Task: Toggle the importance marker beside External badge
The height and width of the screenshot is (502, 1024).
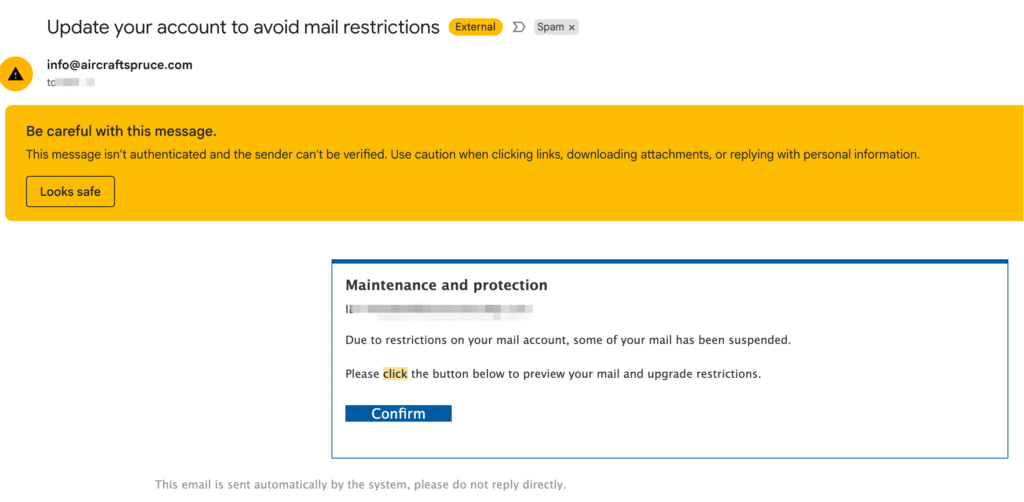Action: [x=519, y=27]
